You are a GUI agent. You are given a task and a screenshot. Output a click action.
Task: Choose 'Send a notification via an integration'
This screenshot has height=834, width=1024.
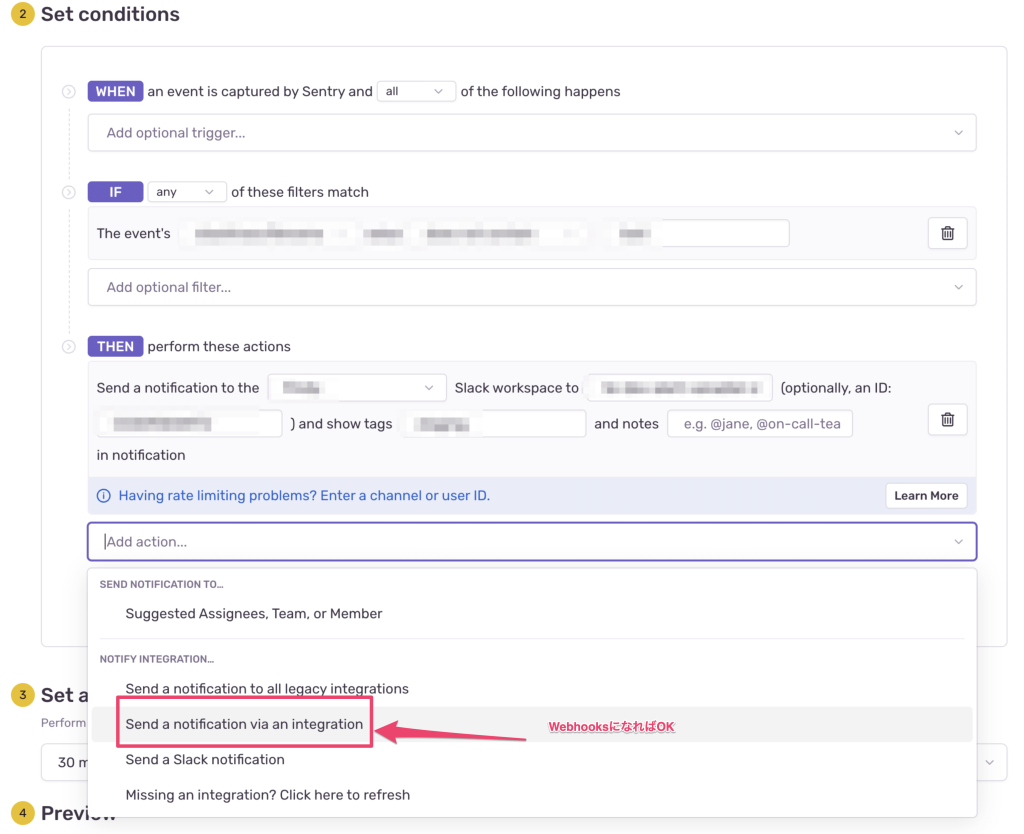click(x=244, y=724)
